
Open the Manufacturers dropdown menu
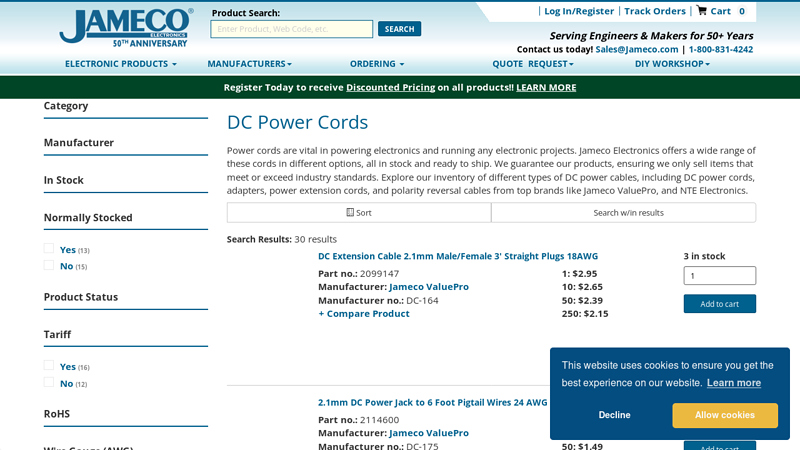click(249, 64)
